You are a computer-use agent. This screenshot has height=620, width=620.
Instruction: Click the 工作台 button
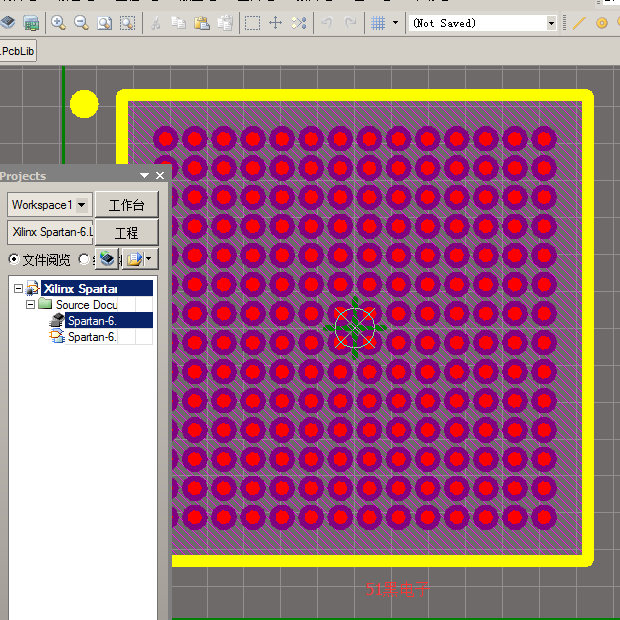(127, 205)
